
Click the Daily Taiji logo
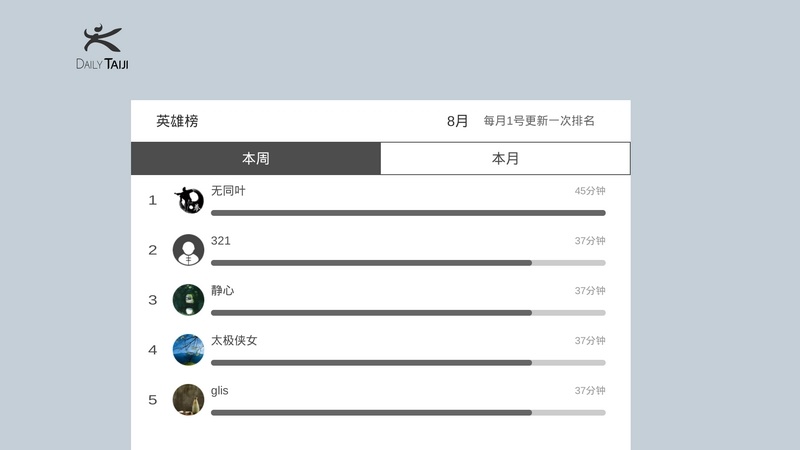(102, 48)
